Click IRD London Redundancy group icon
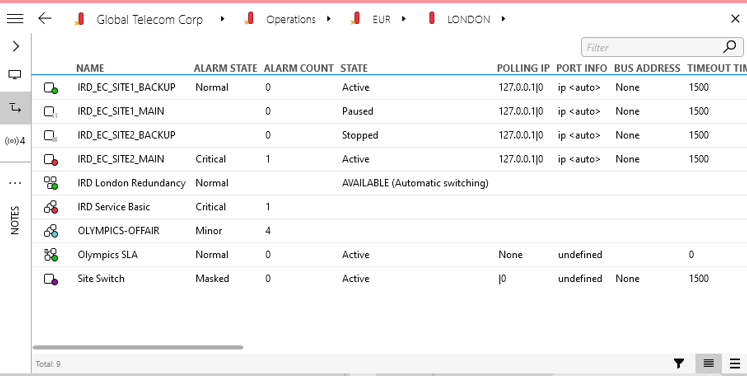The image size is (747, 376). 50,183
